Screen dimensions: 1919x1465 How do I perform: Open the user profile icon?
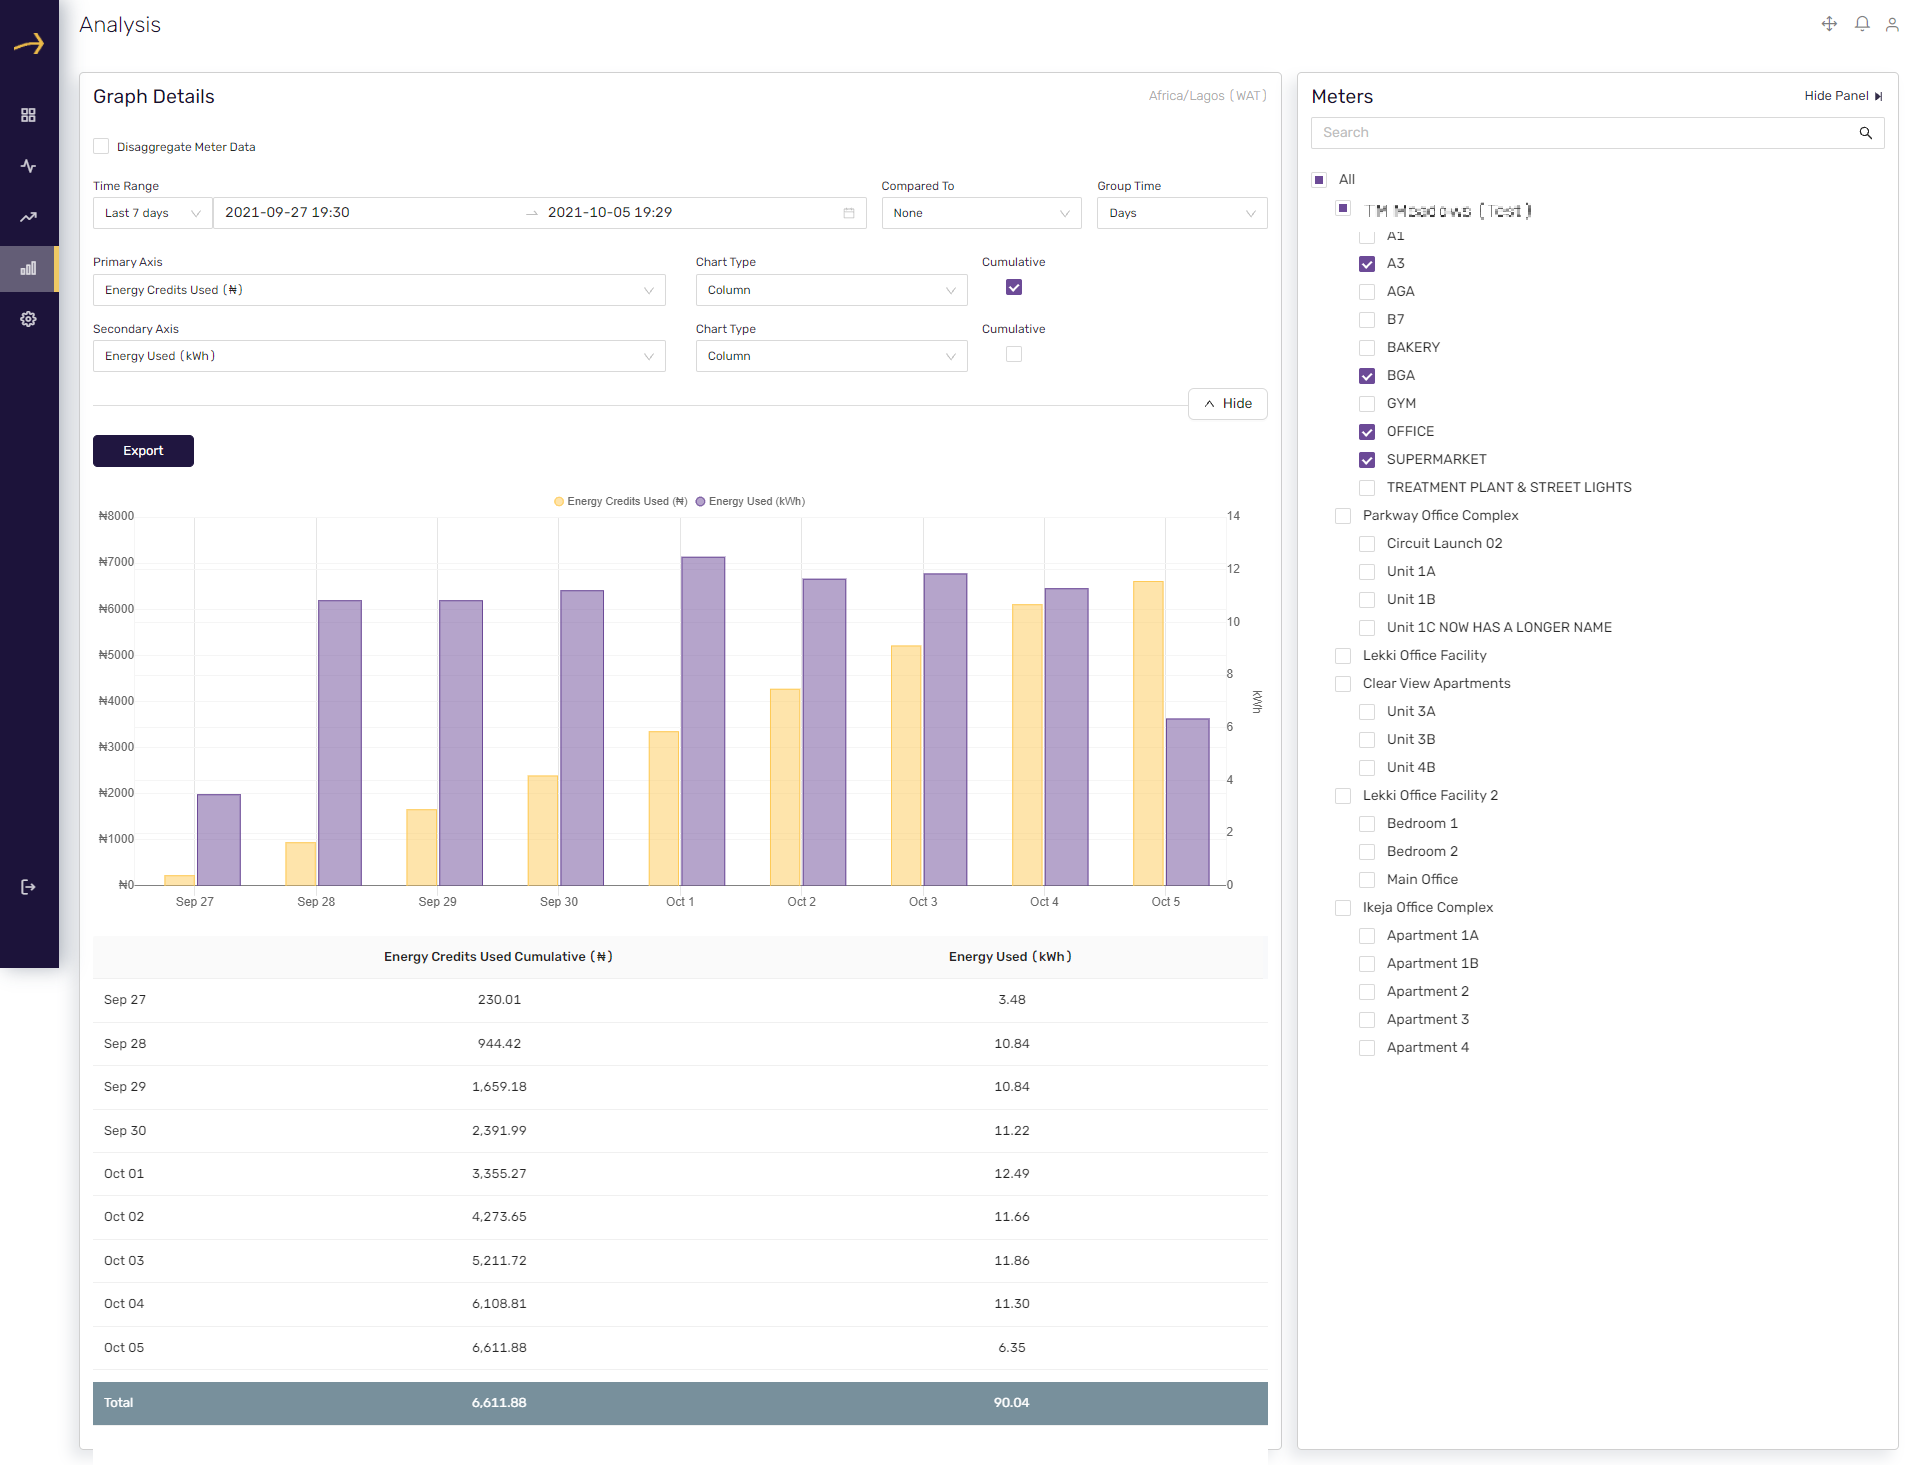point(1892,24)
